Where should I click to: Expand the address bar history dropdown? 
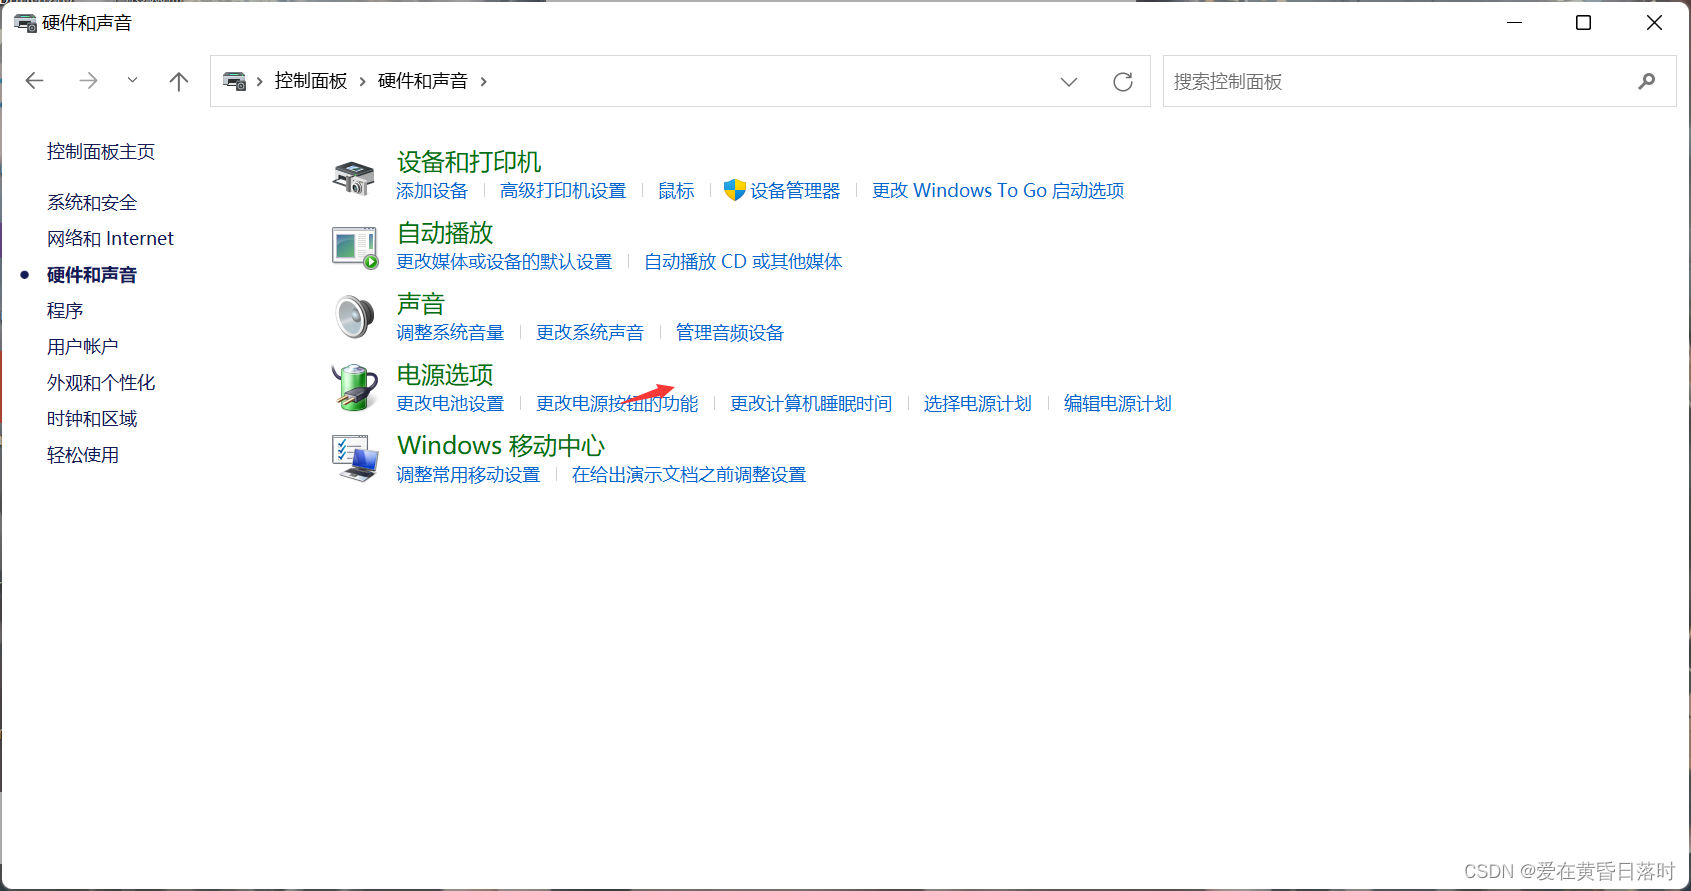pos(1069,82)
